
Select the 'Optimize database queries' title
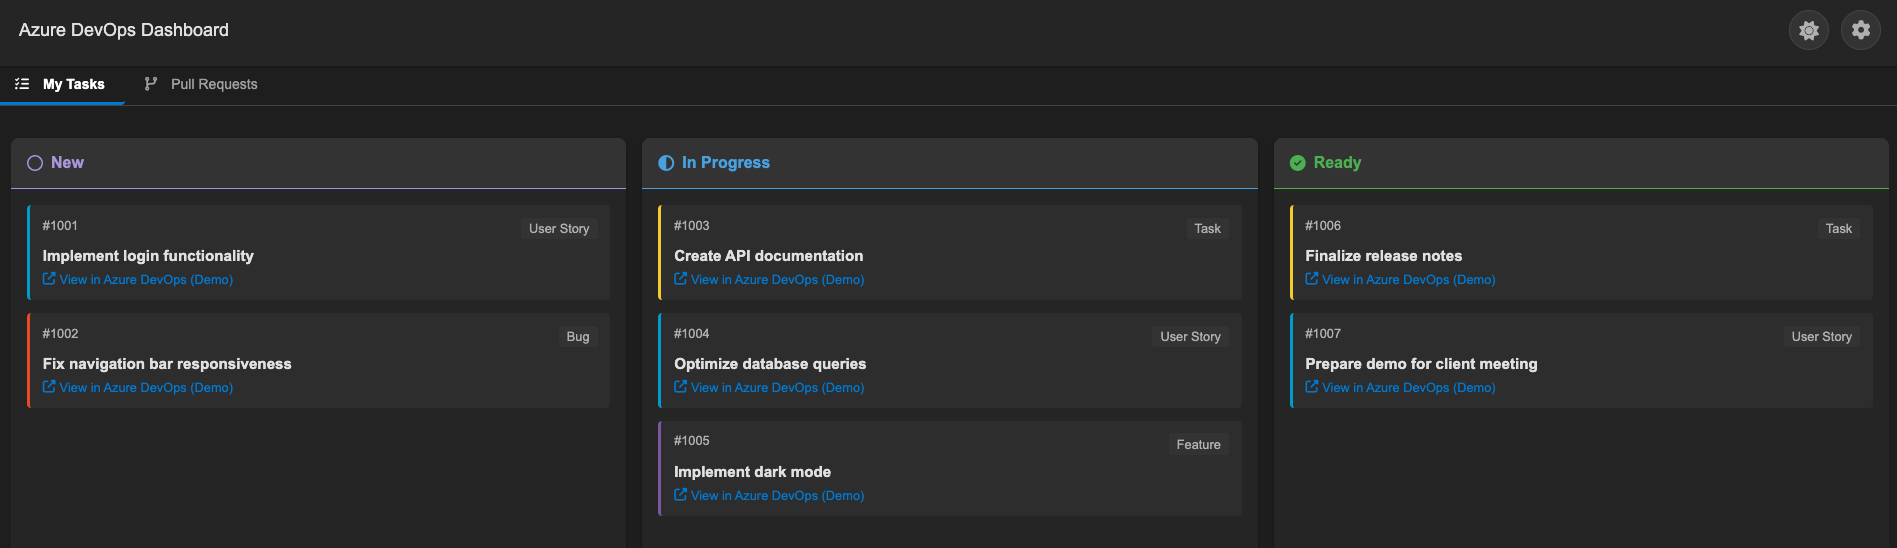tap(770, 364)
